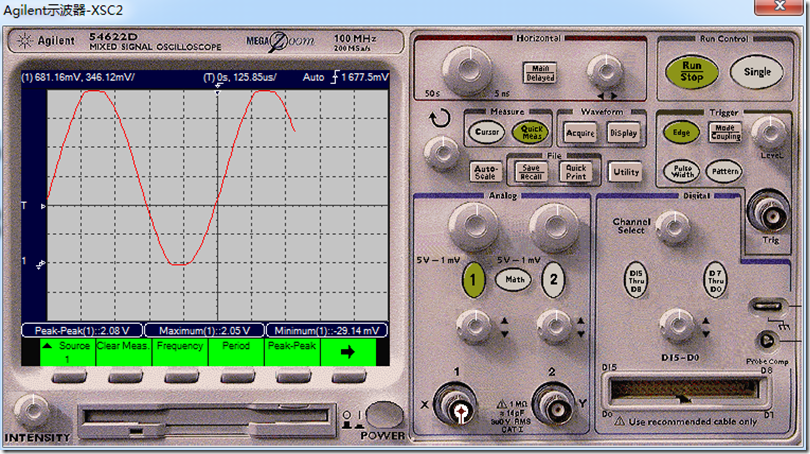Open the Utility menu
Viewport: 810px width, 454px height.
click(x=626, y=172)
